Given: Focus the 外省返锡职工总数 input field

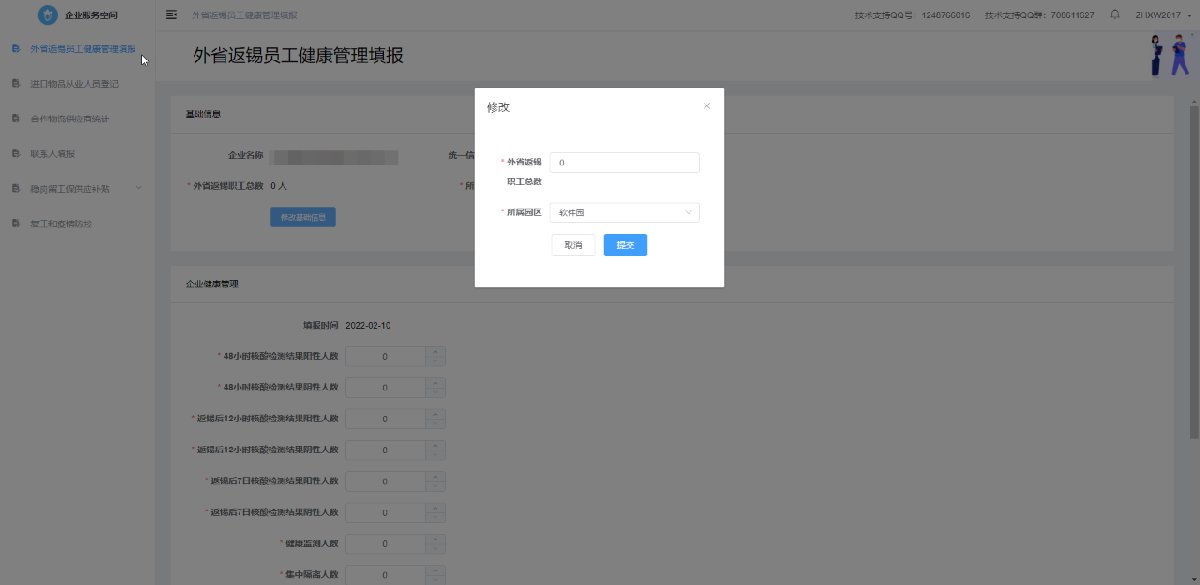Looking at the screenshot, I should 624,162.
